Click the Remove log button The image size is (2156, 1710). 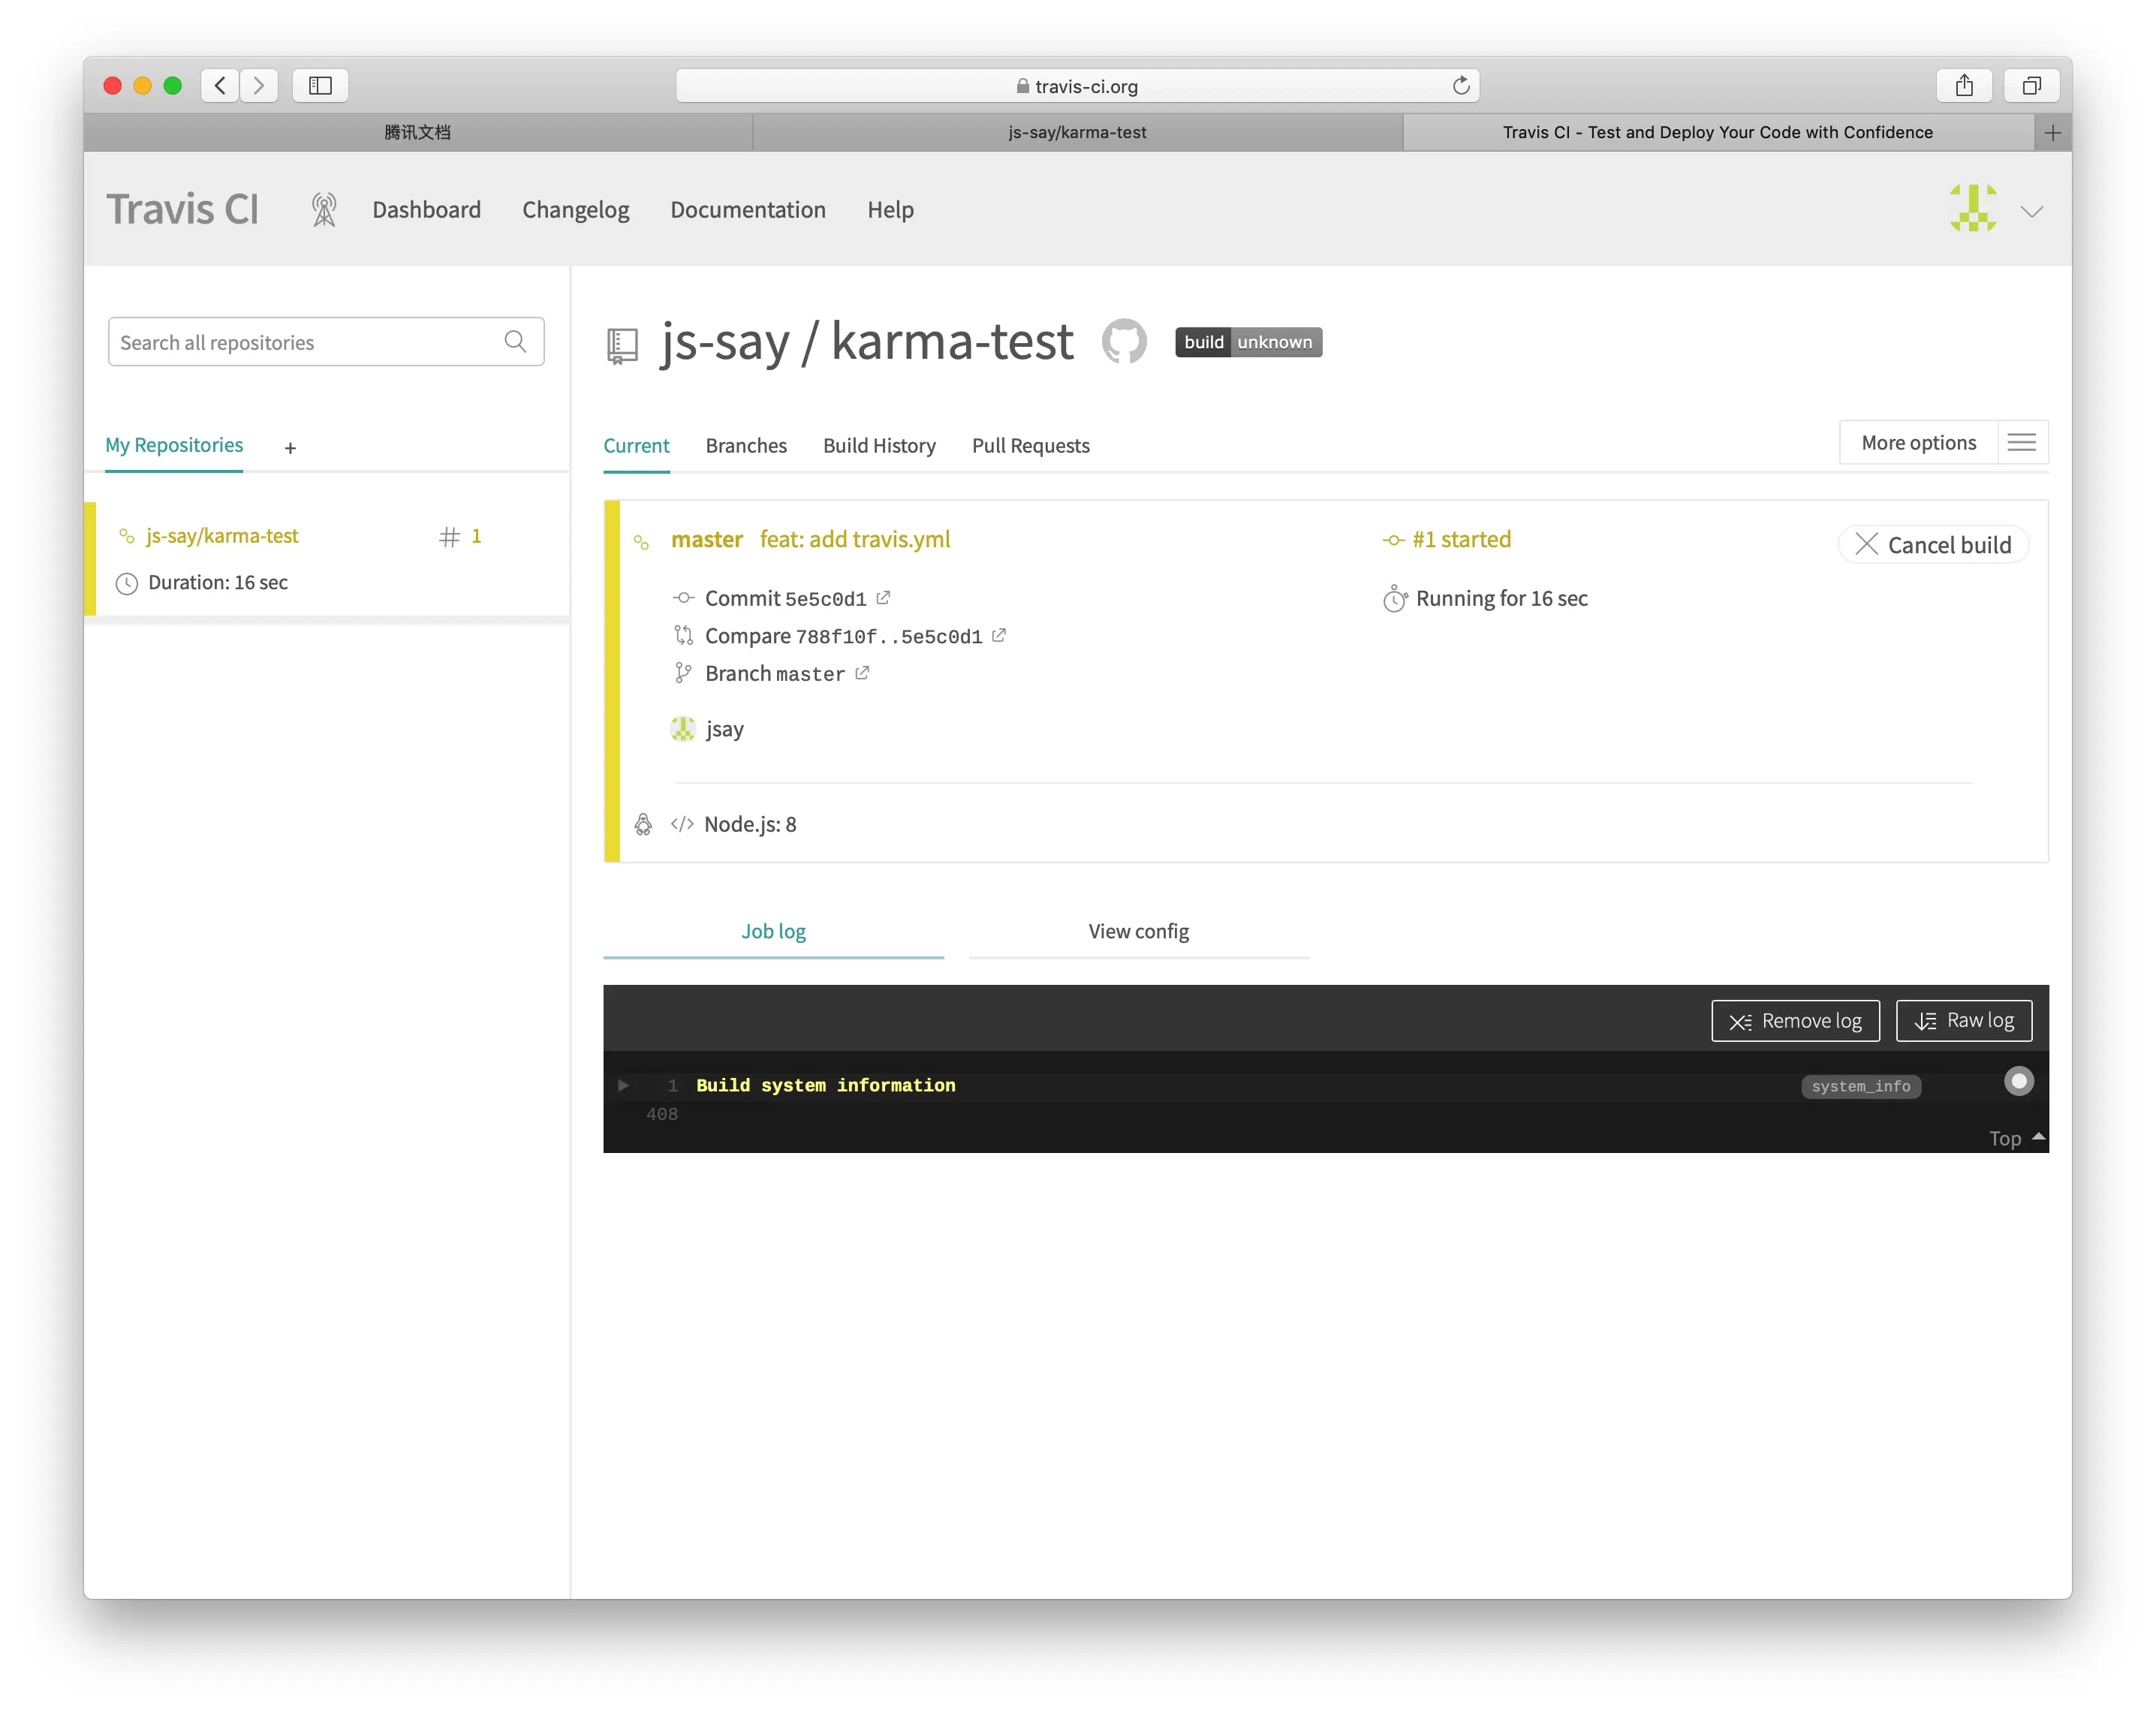click(x=1795, y=1020)
